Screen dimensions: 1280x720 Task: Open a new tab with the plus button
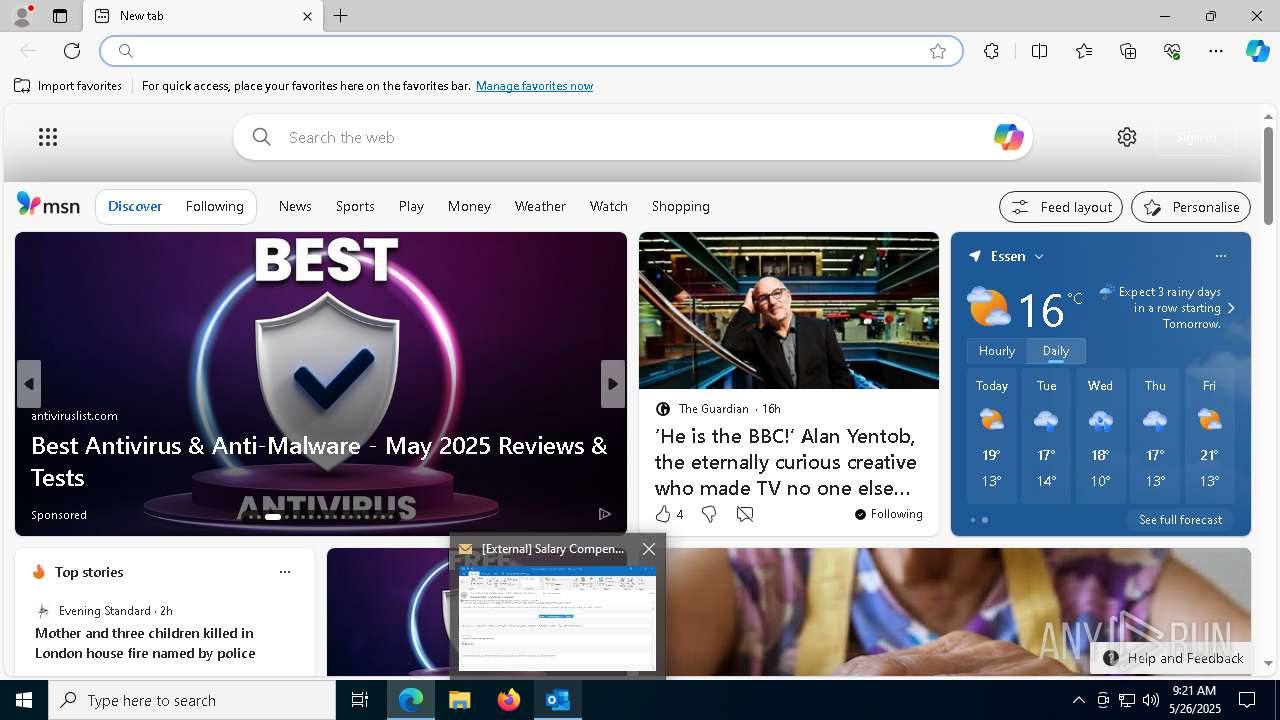point(340,16)
